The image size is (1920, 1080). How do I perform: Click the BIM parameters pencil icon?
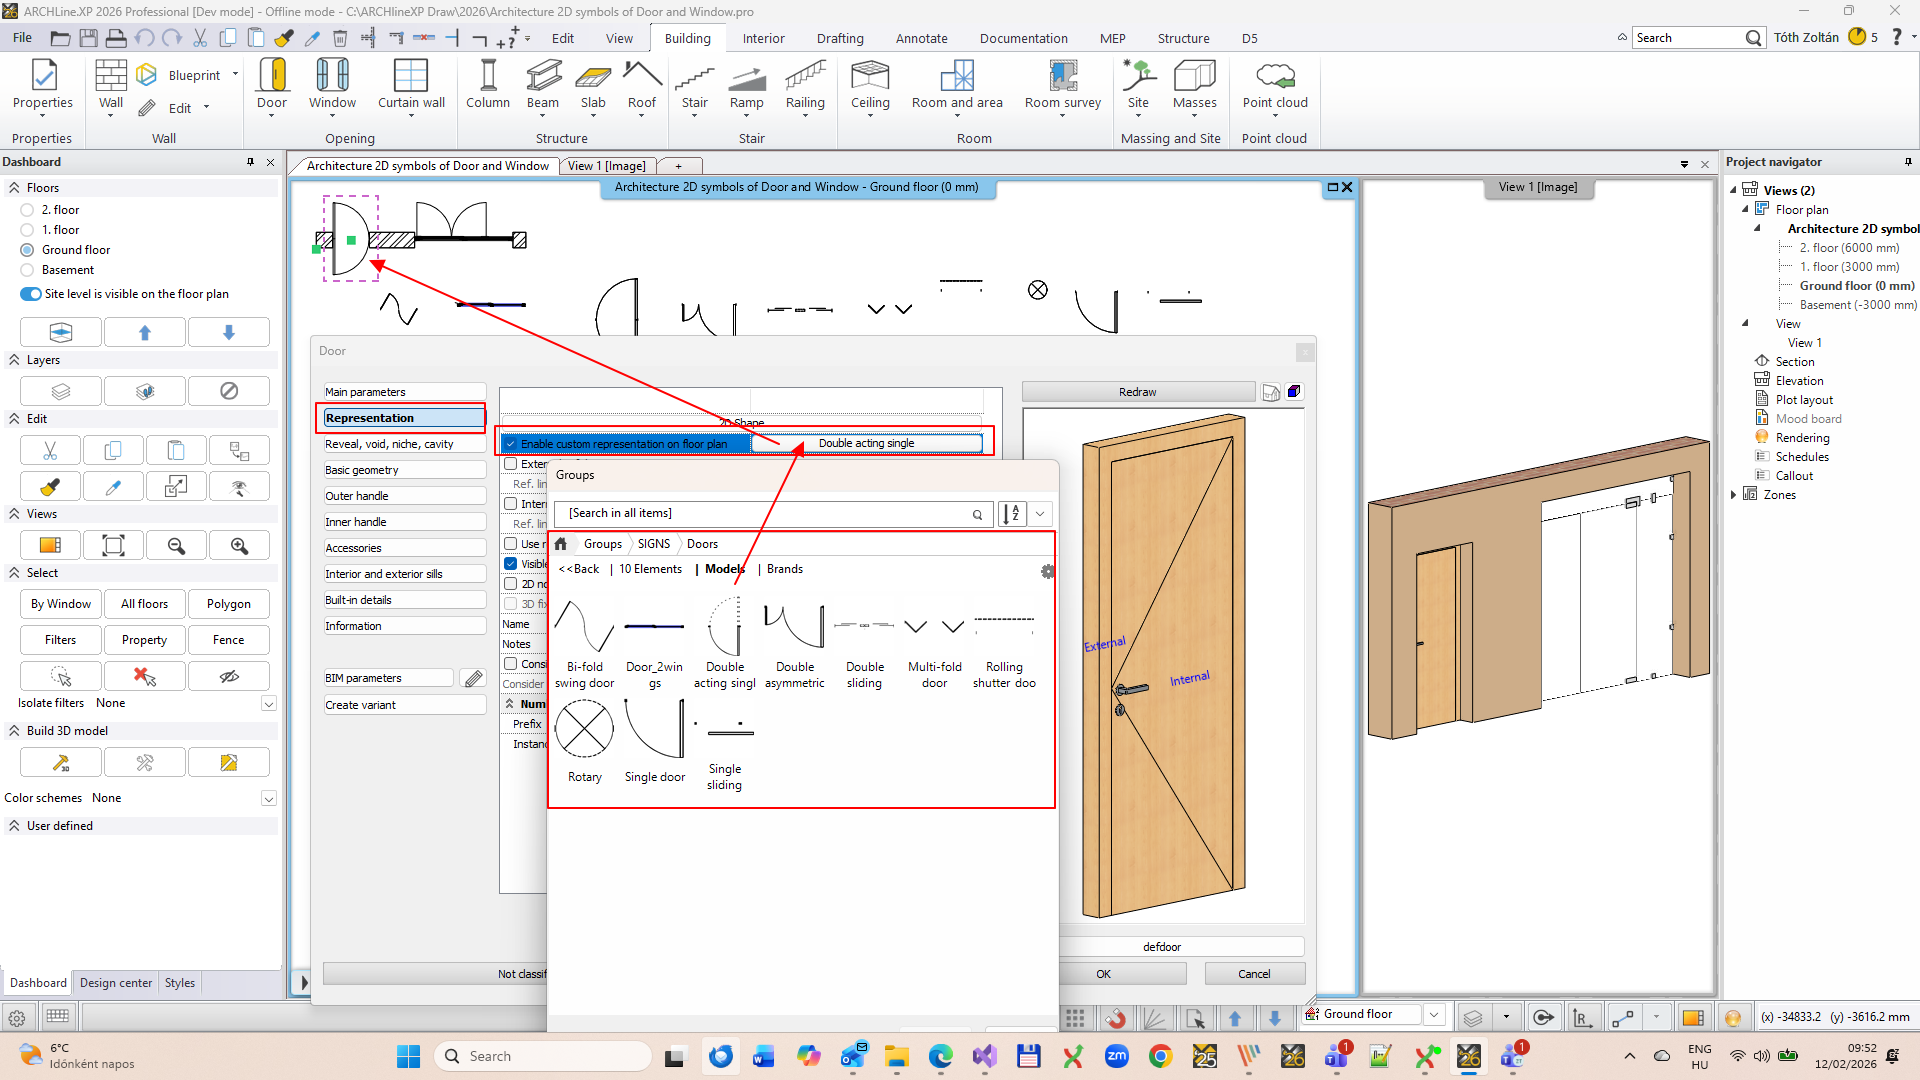pyautogui.click(x=473, y=678)
